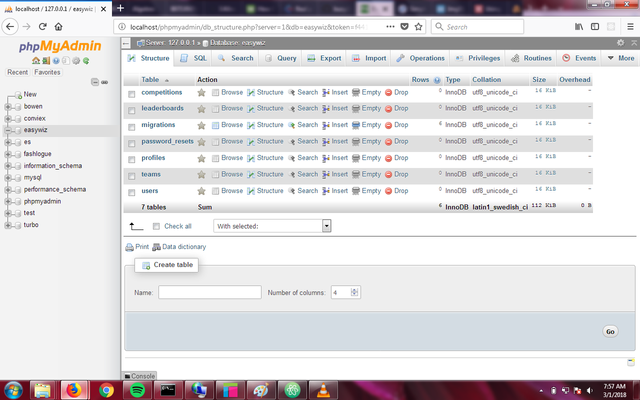This screenshot has height=400, width=640.
Task: Tick the migrations table checkbox
Action: pyautogui.click(x=131, y=127)
